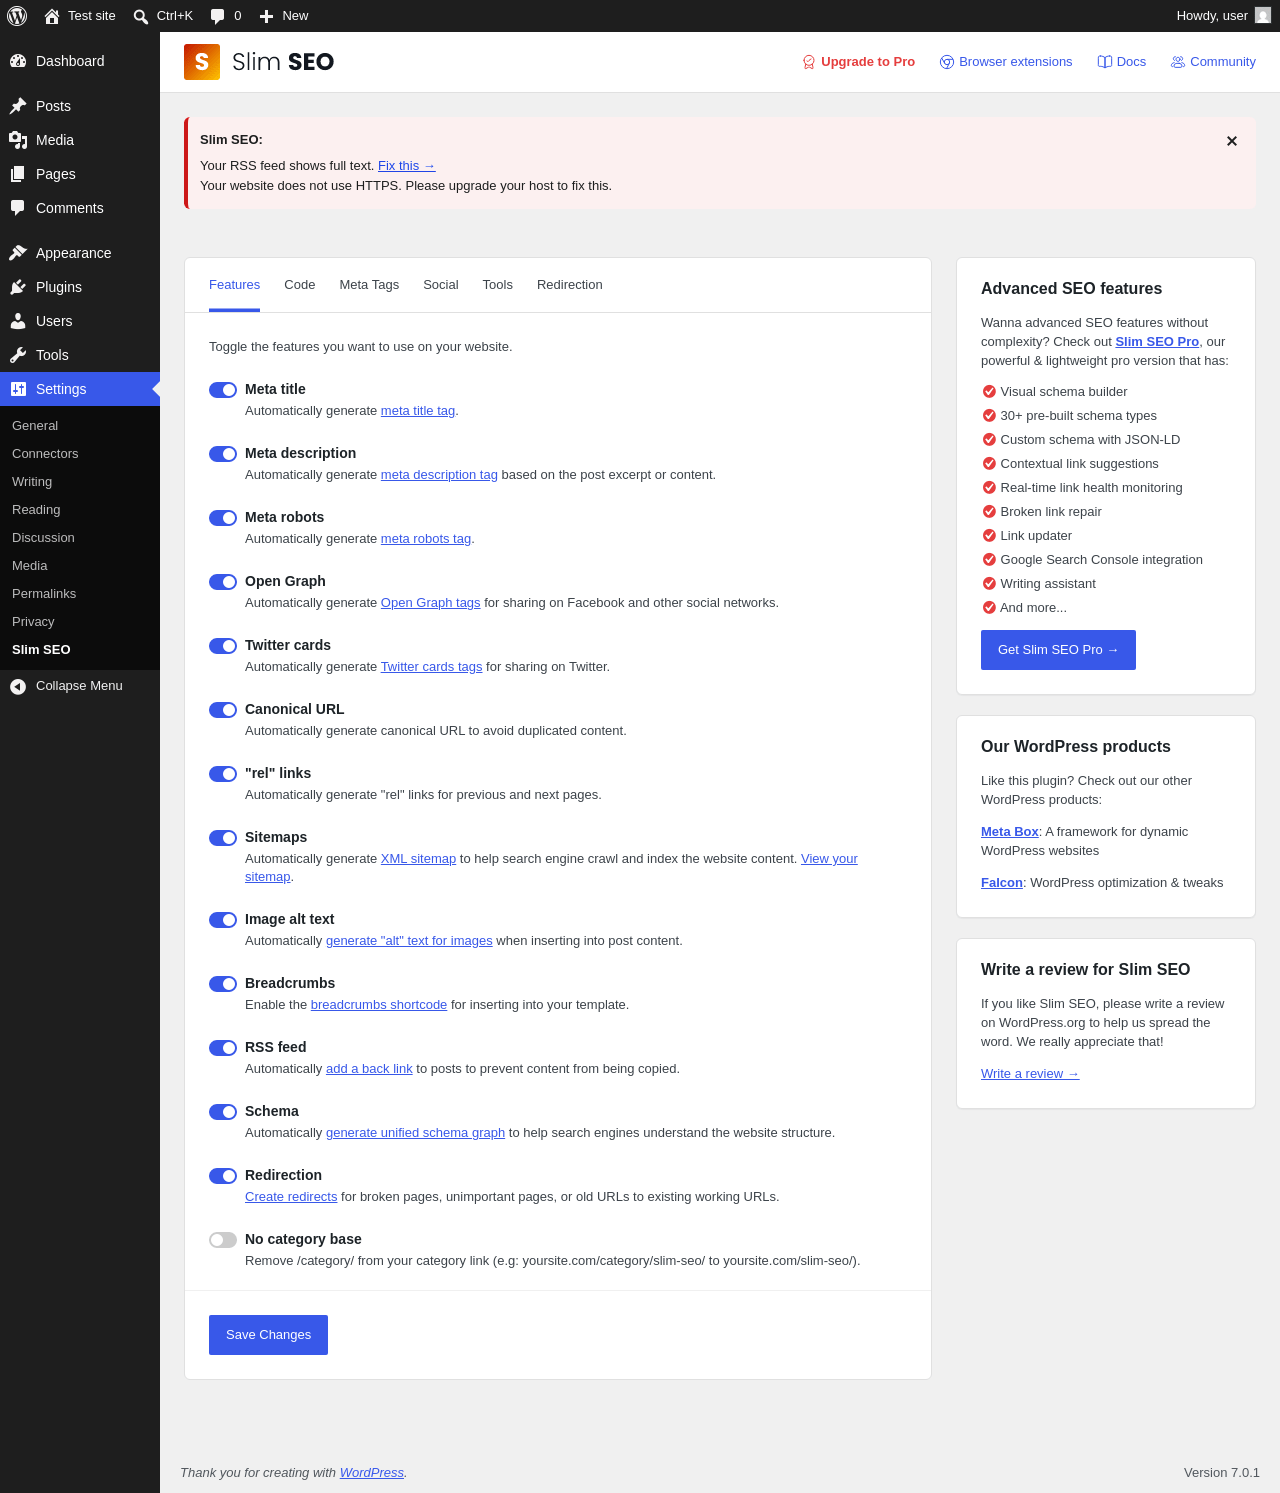Screen dimensions: 1280x1493
Task: Click the Users person icon
Action: [x=18, y=321]
